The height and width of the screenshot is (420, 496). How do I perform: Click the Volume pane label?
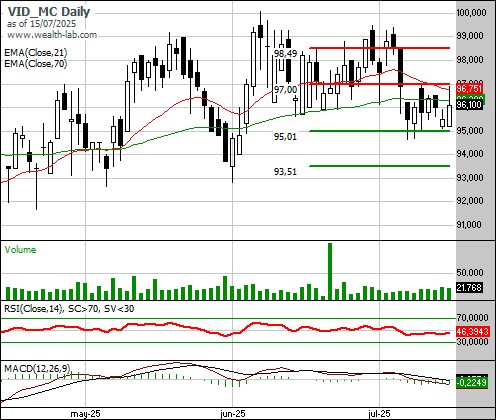(20, 250)
